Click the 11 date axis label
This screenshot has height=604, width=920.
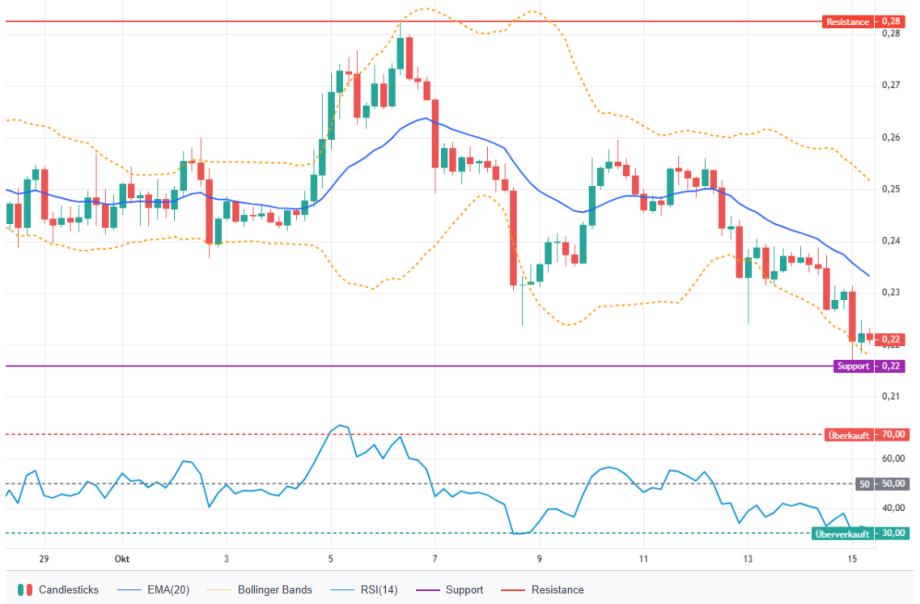[x=644, y=559]
